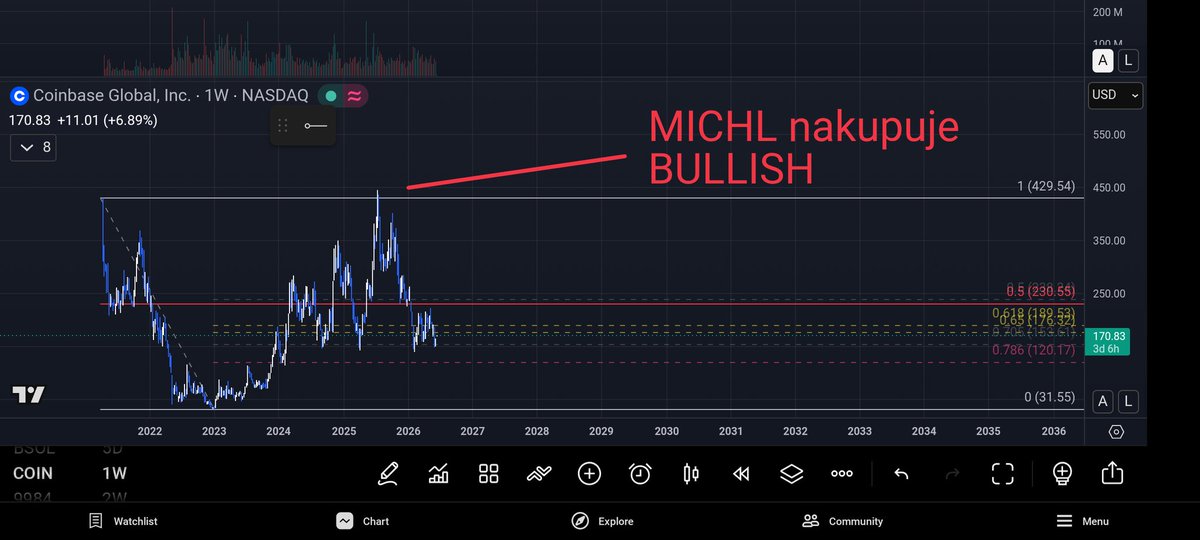The height and width of the screenshot is (540, 1200).
Task: Select the line tool on the floating toolbar
Action: tap(315, 125)
